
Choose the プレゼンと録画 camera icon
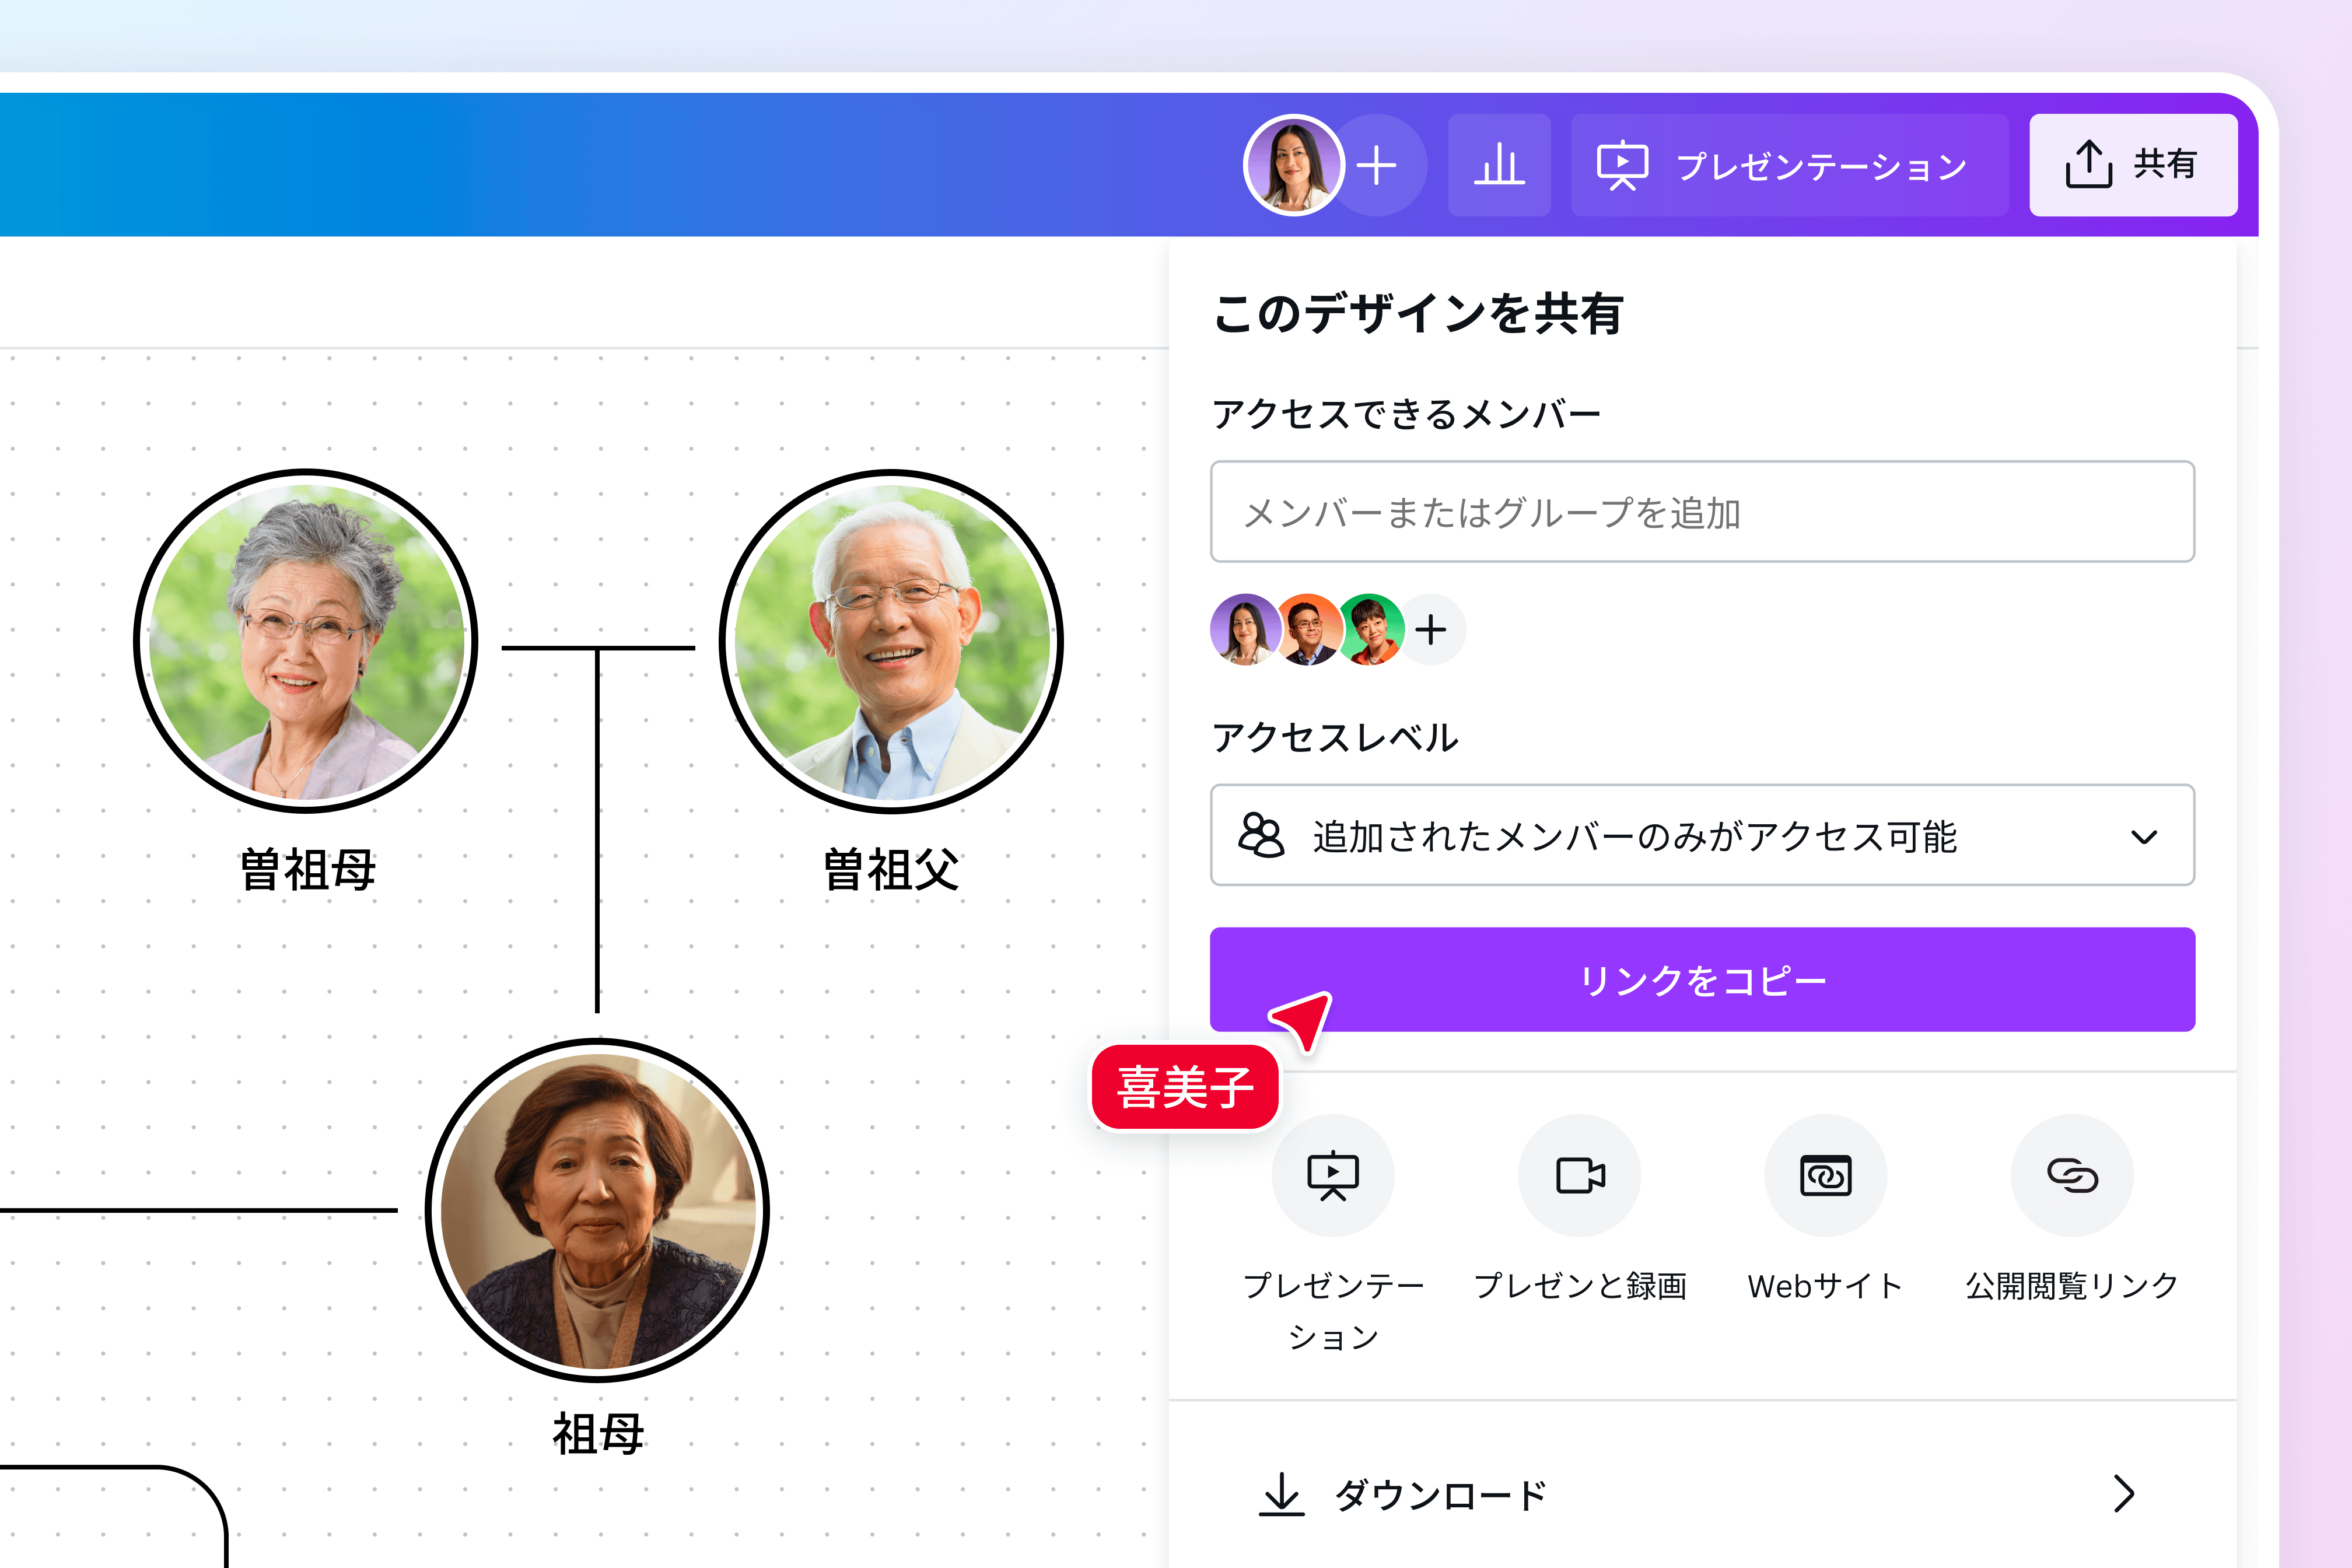coord(1580,1176)
